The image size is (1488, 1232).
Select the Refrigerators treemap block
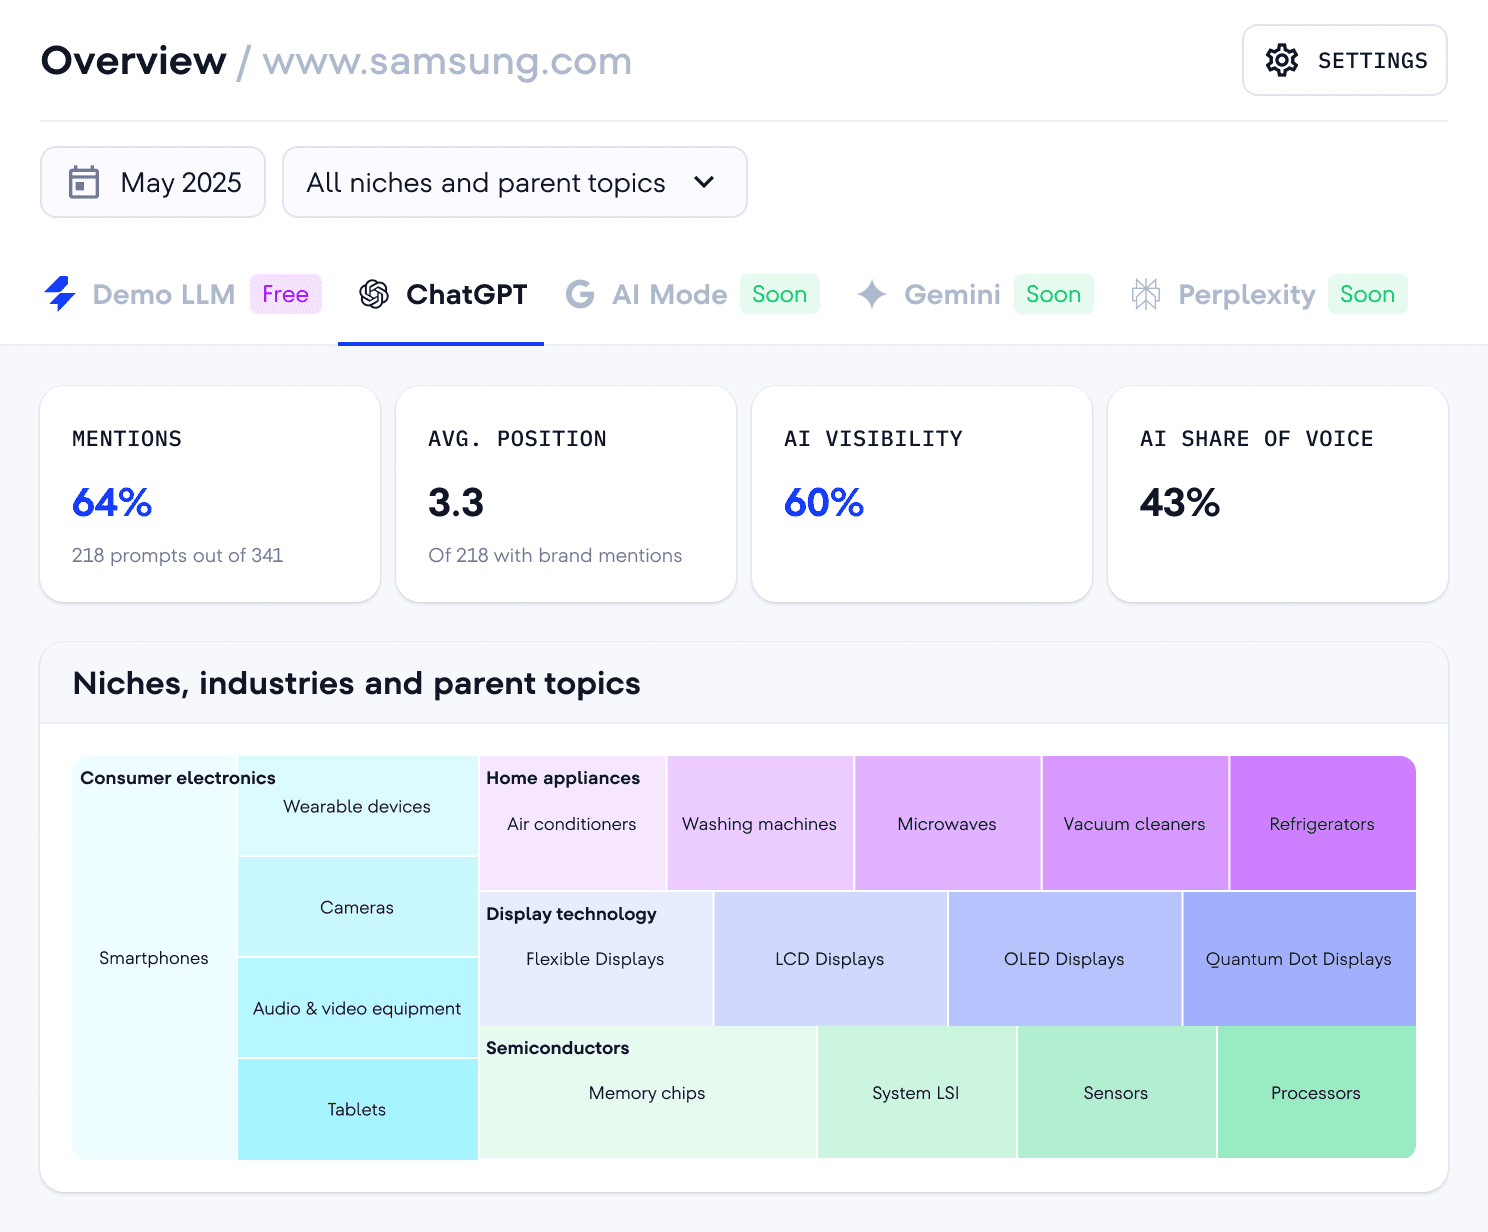(x=1323, y=824)
